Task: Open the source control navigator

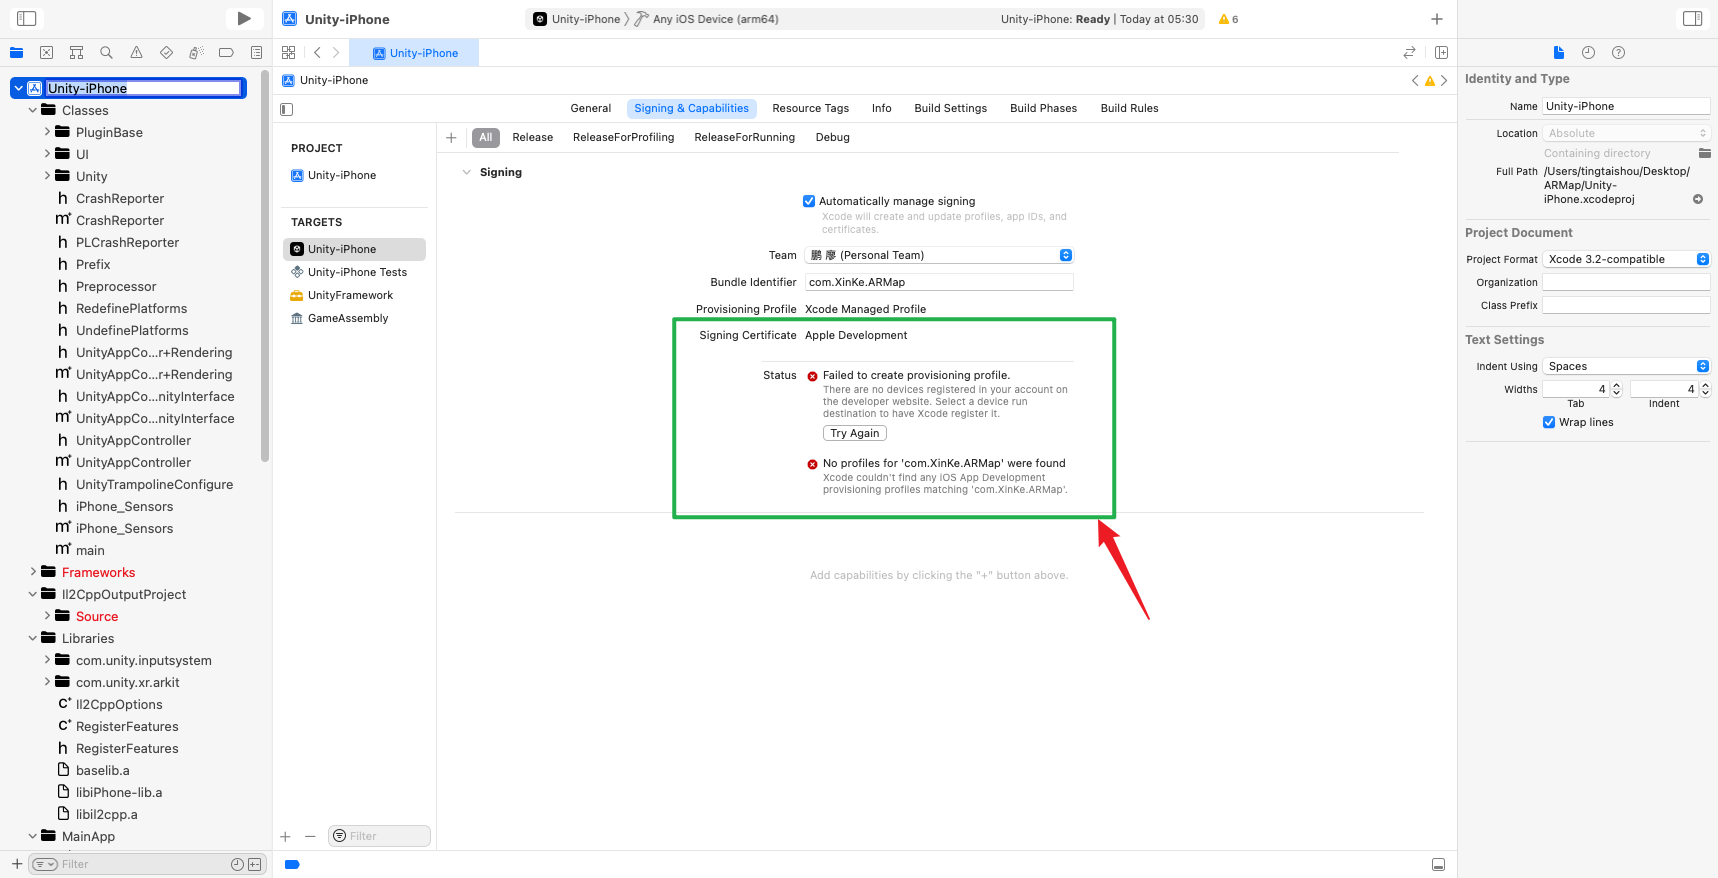Action: pyautogui.click(x=46, y=52)
